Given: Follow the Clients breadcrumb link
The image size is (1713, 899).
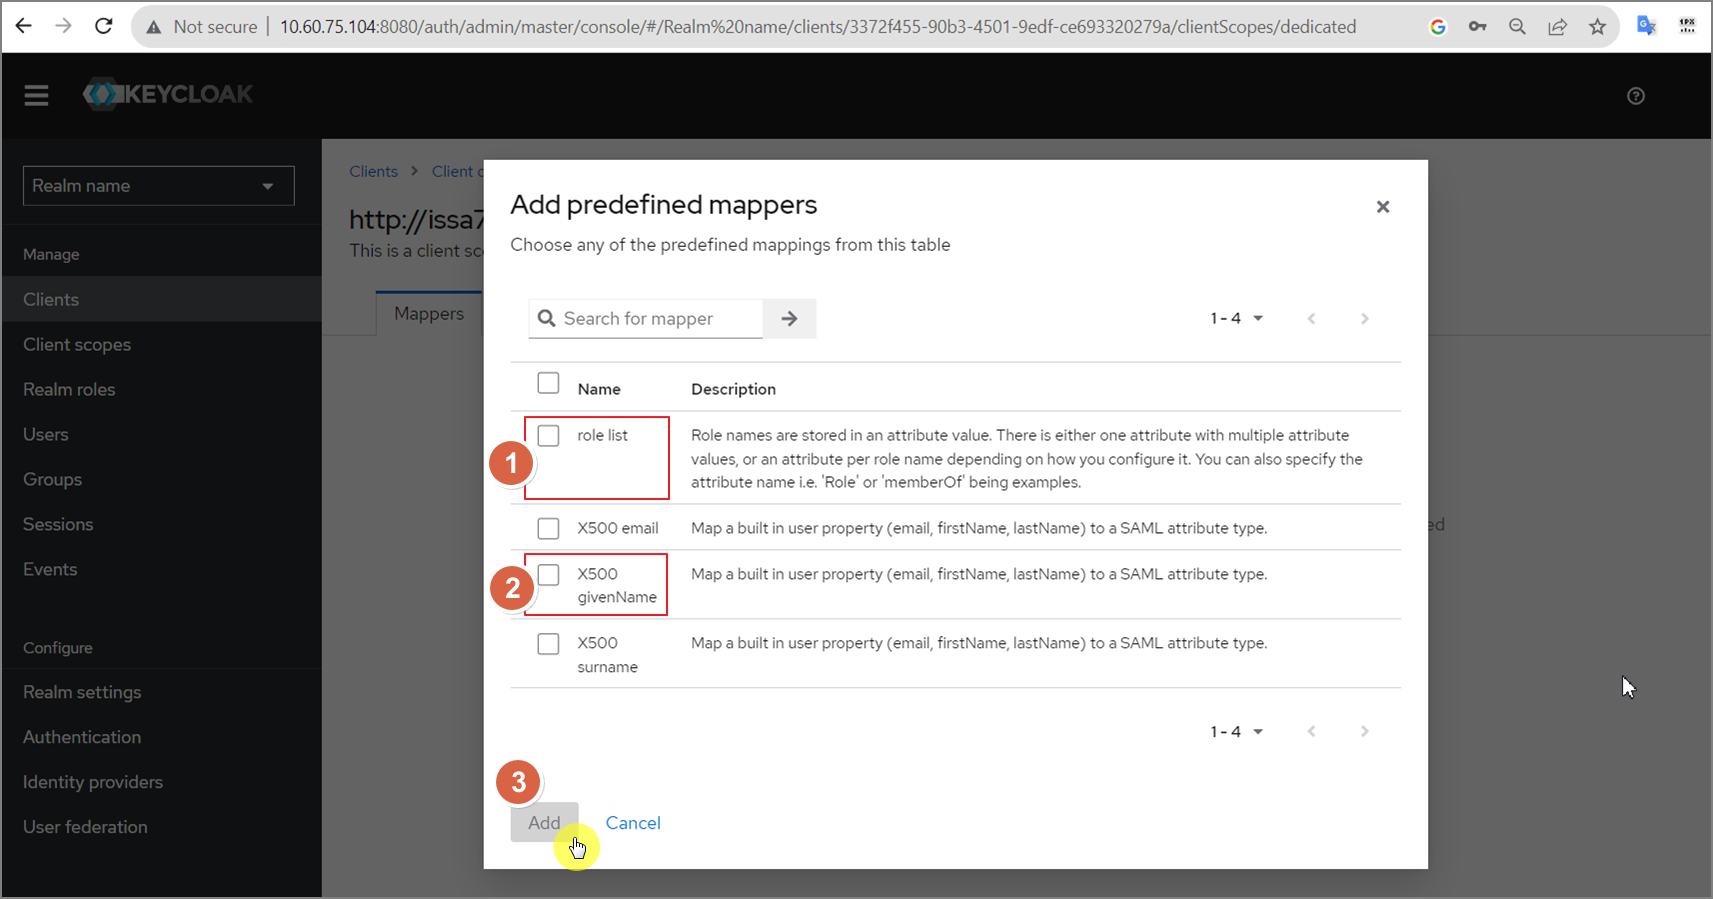Looking at the screenshot, I should pyautogui.click(x=373, y=171).
